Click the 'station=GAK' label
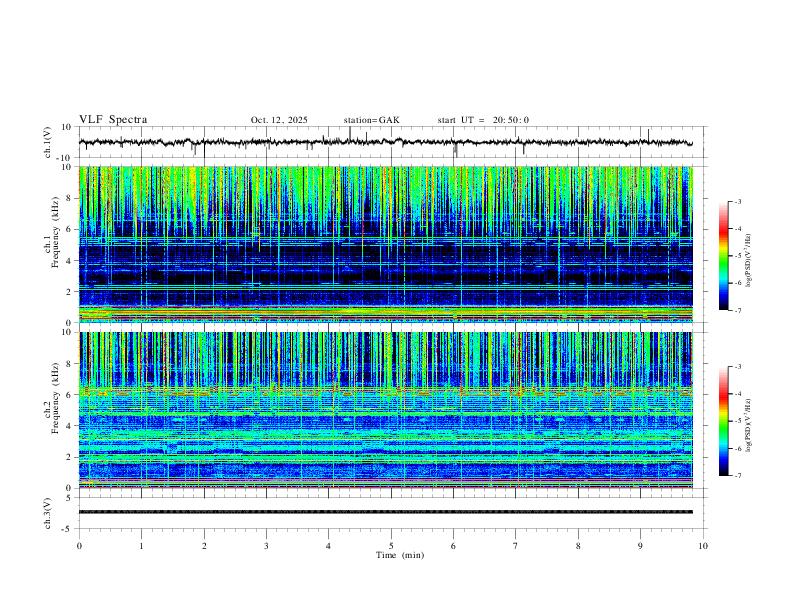This screenshot has width=792, height=612. [x=371, y=120]
